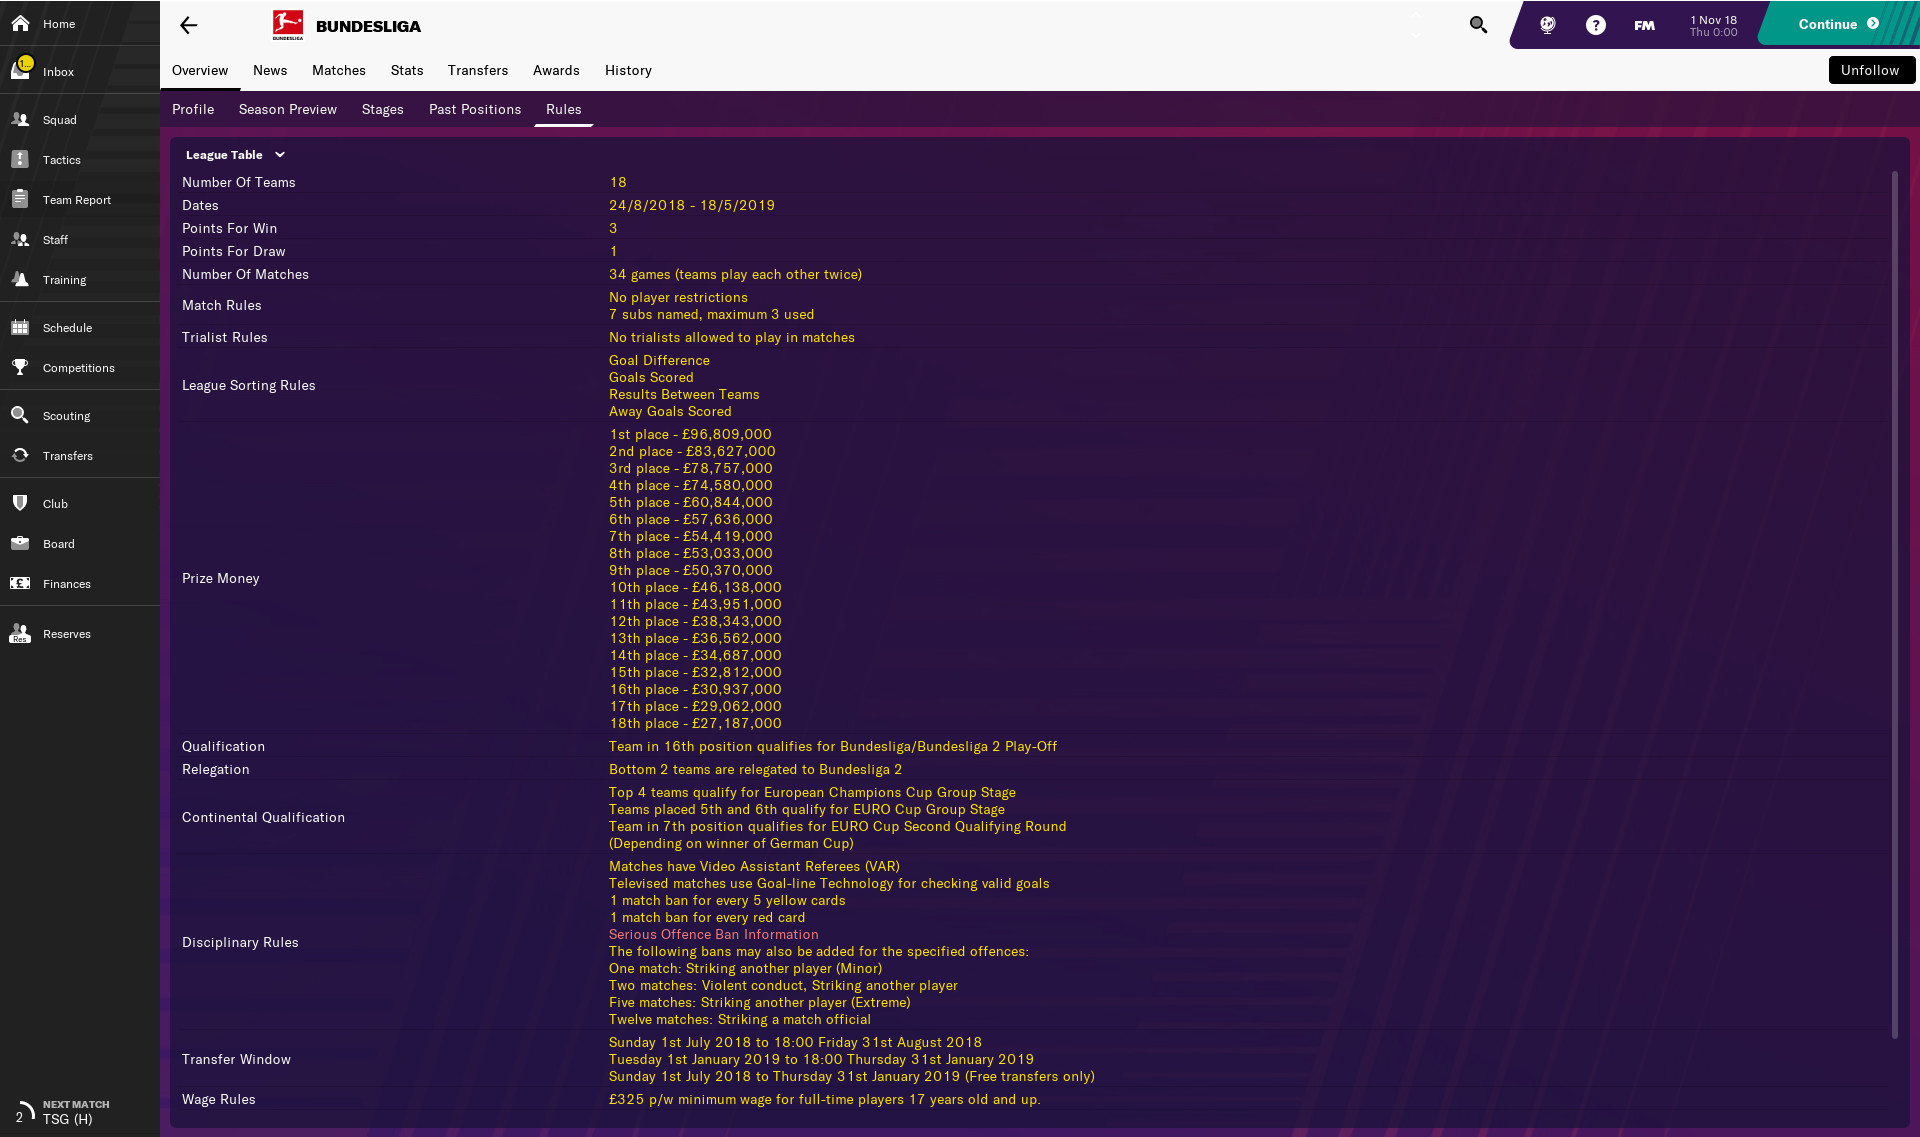
Task: Click the search magnifier icon
Action: click(x=1478, y=25)
